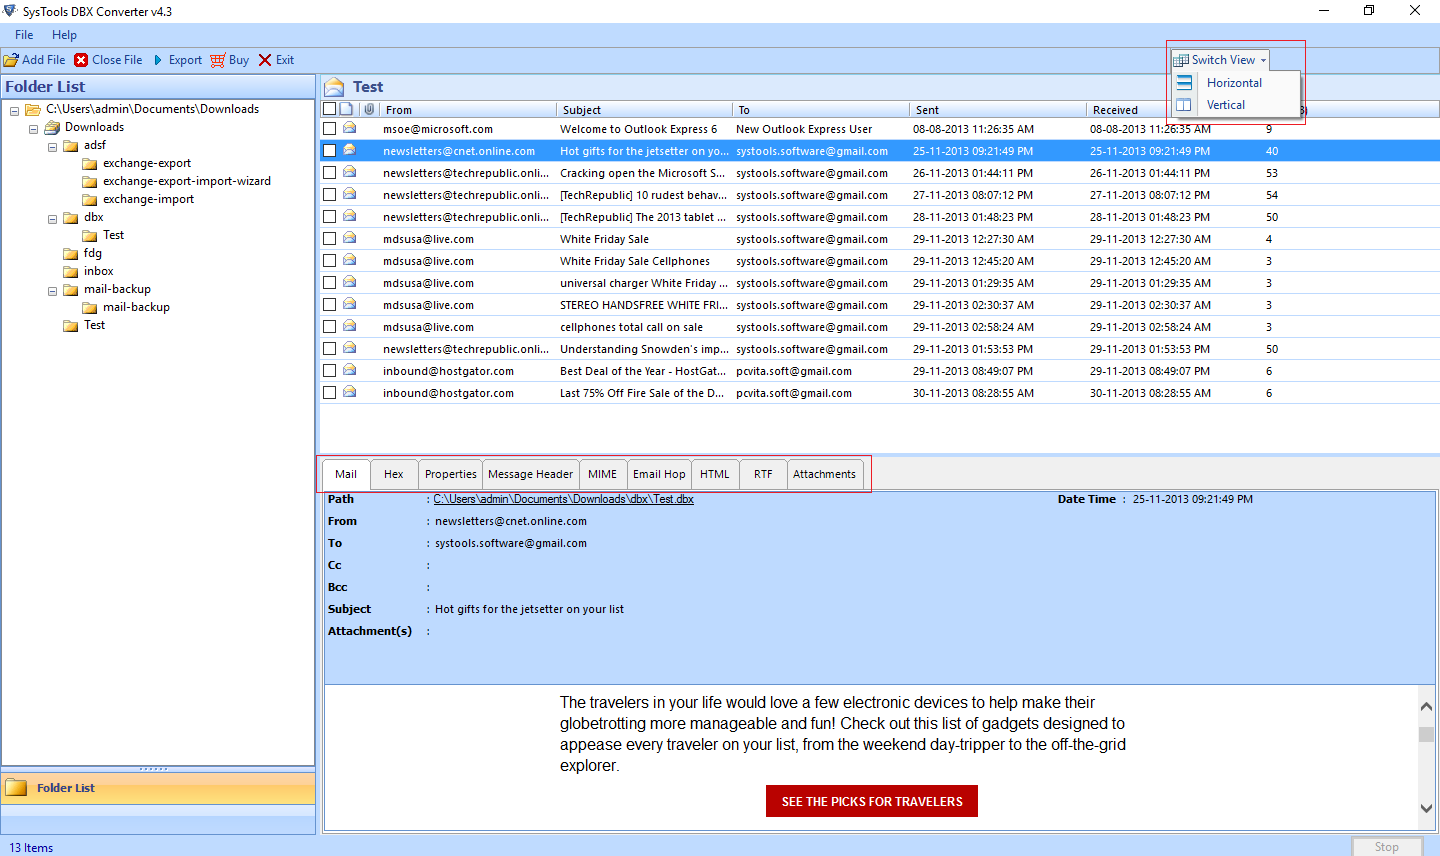Click the preview scrollbar up arrow
Image resolution: width=1440 pixels, height=856 pixels.
point(1427,706)
